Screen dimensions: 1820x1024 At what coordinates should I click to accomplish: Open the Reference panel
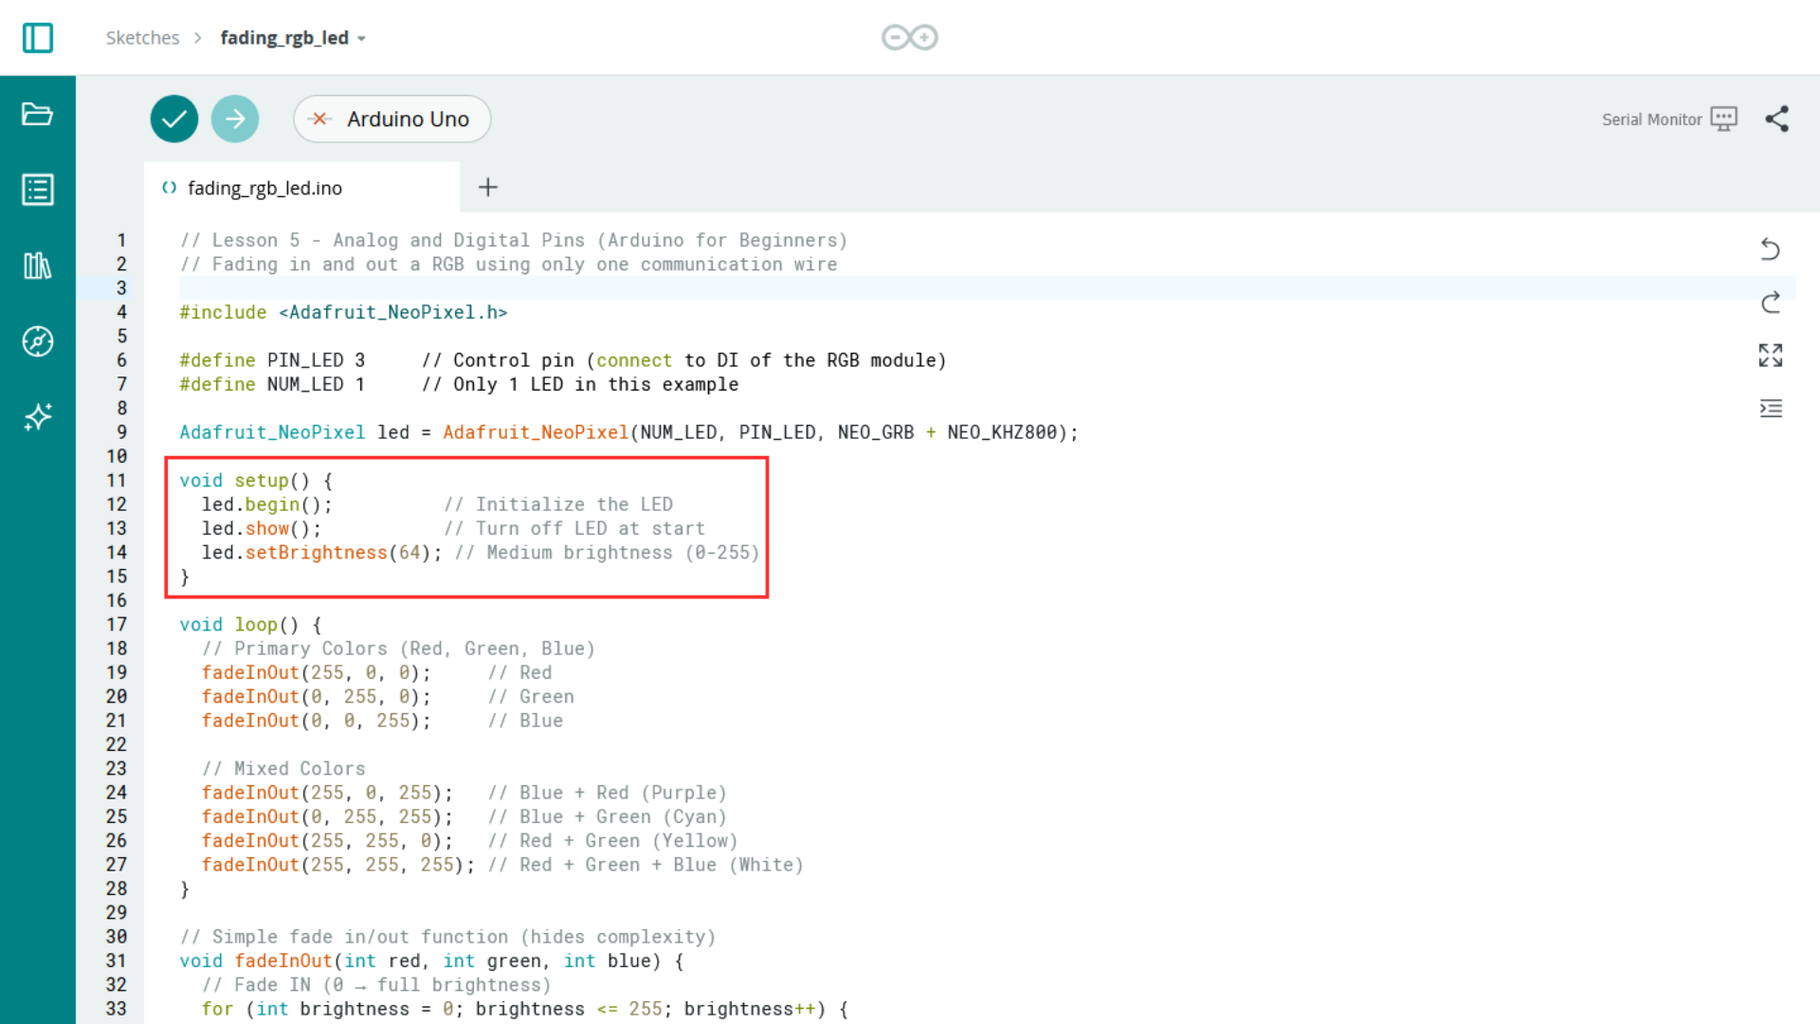click(37, 341)
